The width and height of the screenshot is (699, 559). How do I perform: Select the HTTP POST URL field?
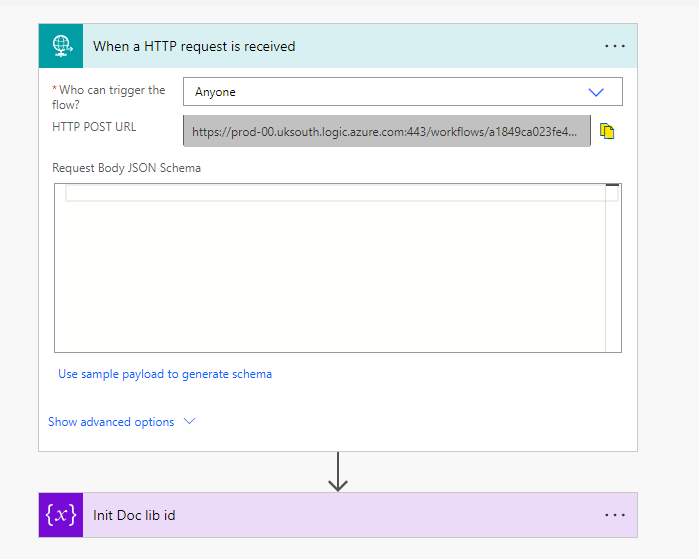[386, 131]
